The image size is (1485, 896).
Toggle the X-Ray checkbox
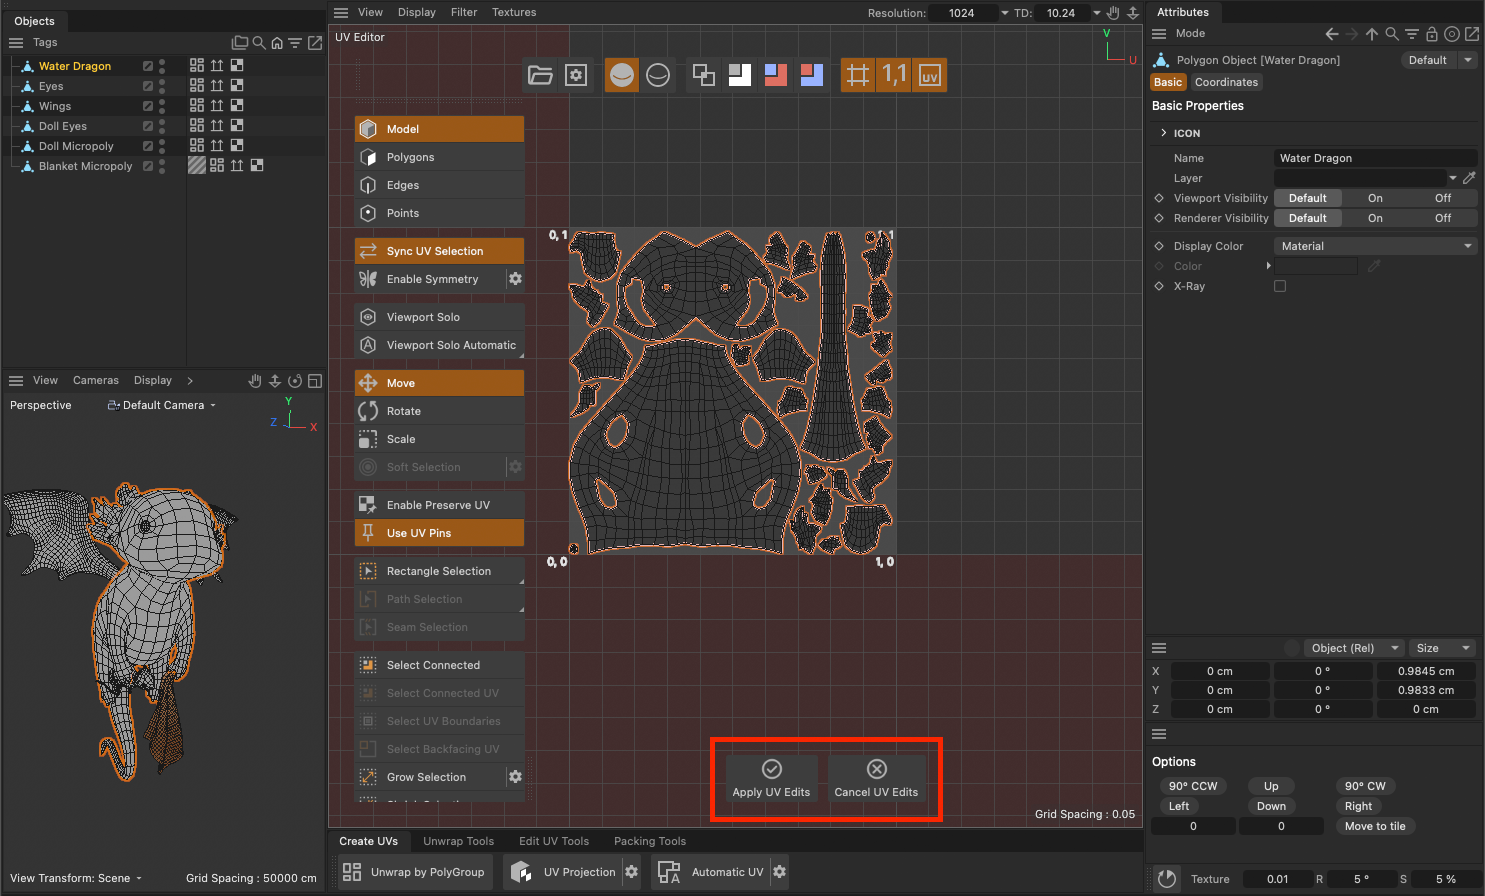[1280, 286]
